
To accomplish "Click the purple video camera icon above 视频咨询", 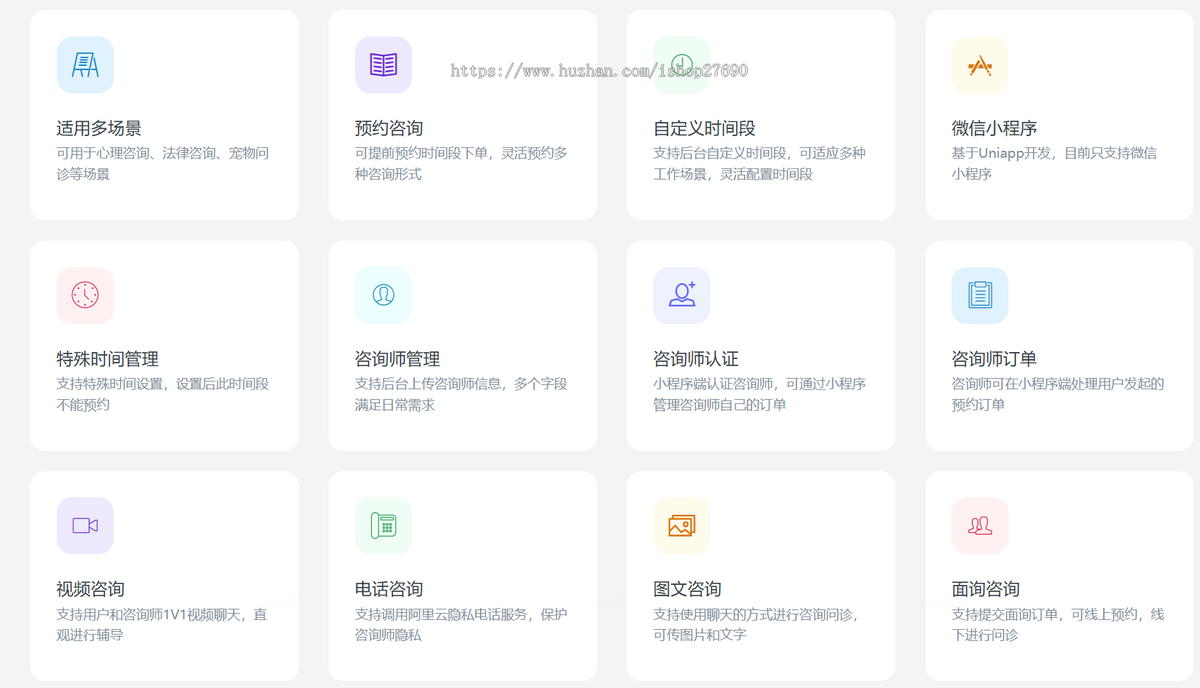I will [85, 525].
